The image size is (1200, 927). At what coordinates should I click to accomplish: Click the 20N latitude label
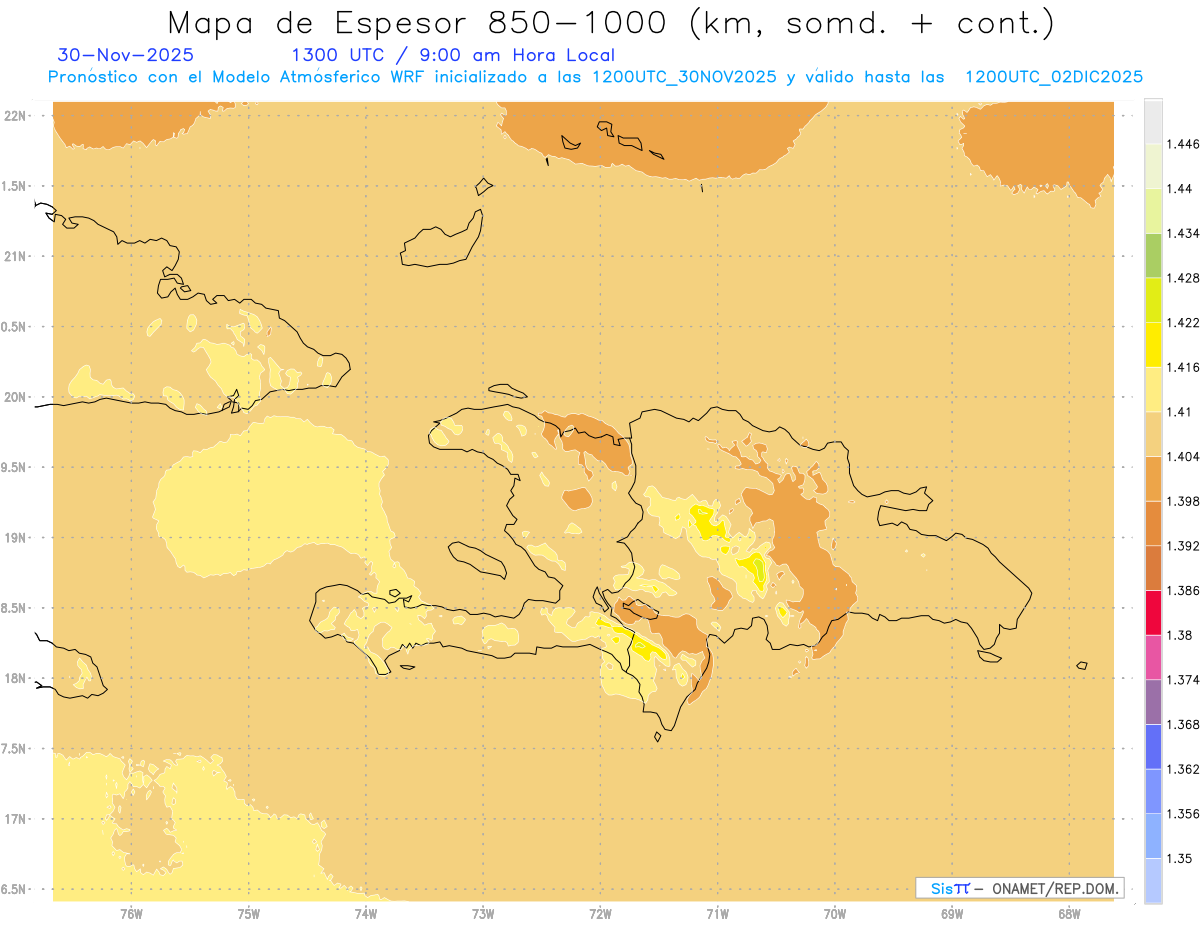click(17, 397)
